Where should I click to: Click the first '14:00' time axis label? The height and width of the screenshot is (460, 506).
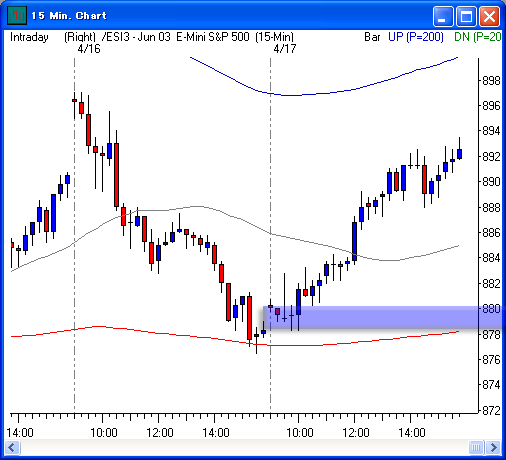tap(20, 433)
